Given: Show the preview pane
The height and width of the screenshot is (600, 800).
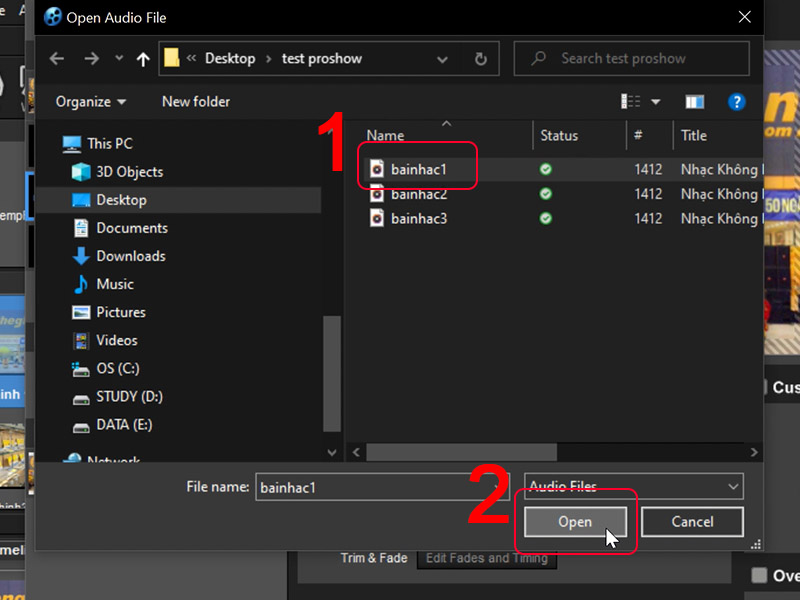Looking at the screenshot, I should (694, 102).
